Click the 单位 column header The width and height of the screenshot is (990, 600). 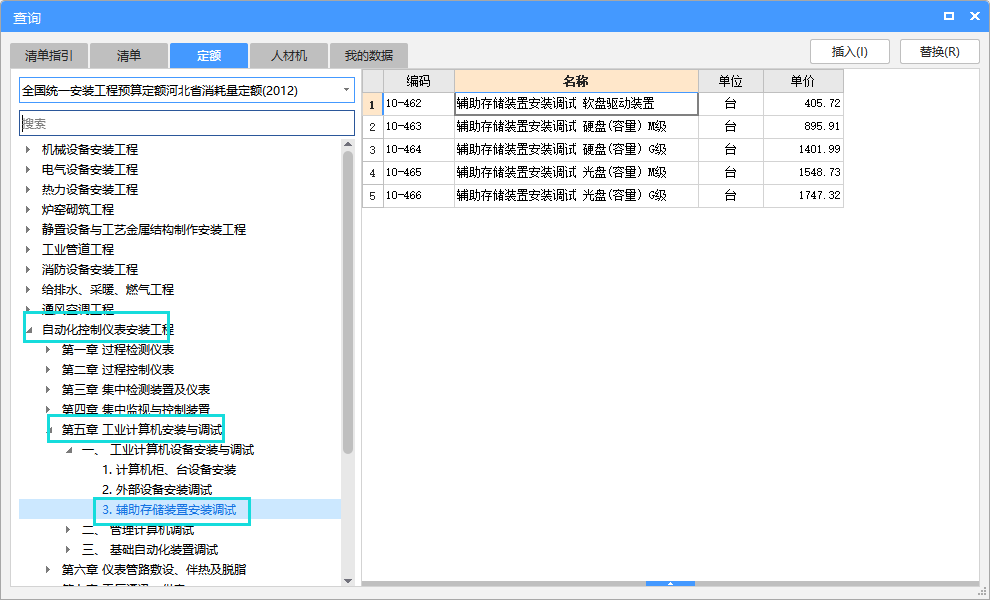pyautogui.click(x=731, y=81)
